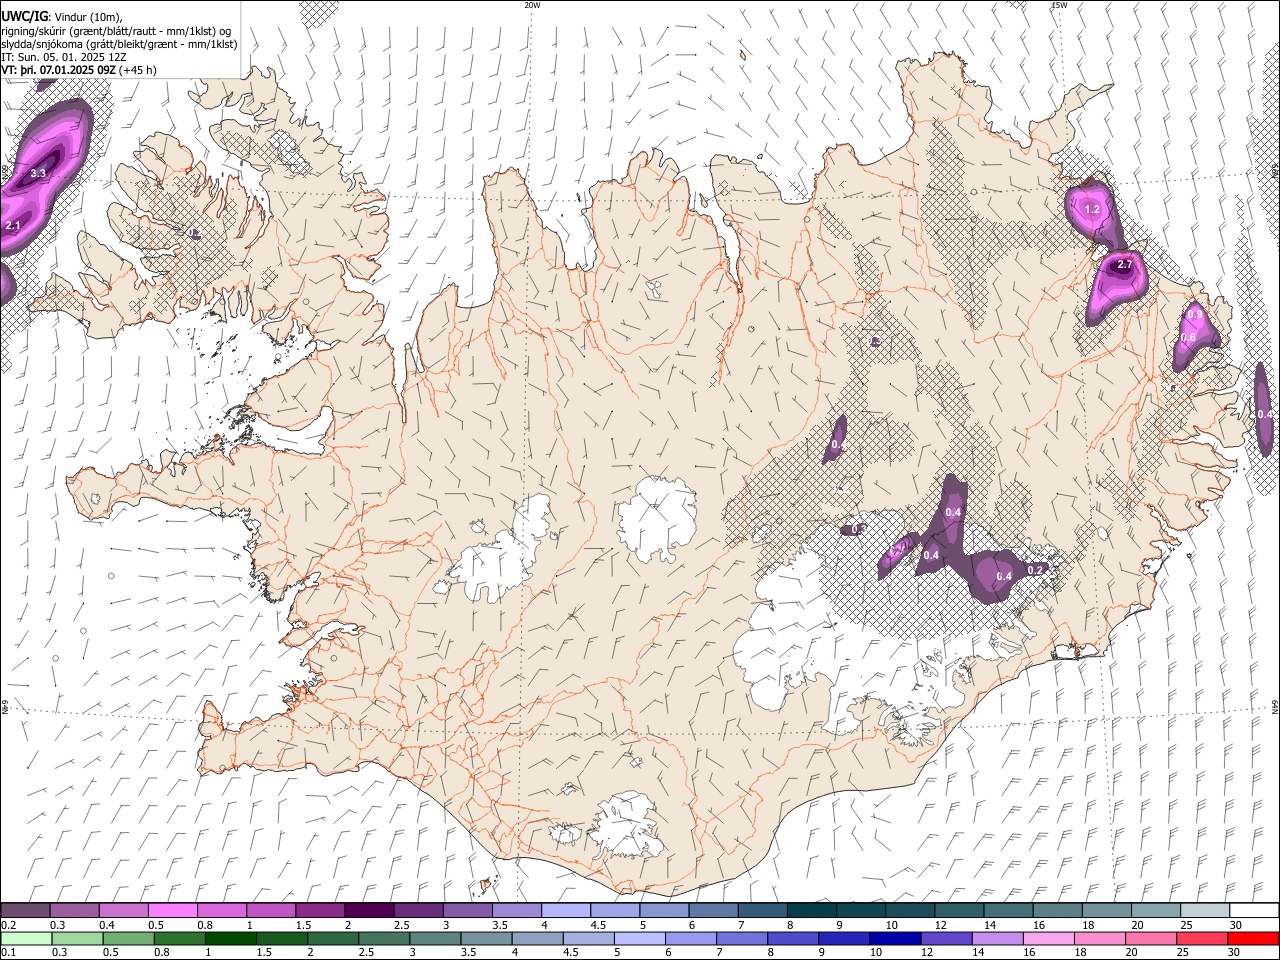Select the darkest green 1 rain scale swatch
The width and height of the screenshot is (1280, 960).
pyautogui.click(x=229, y=938)
